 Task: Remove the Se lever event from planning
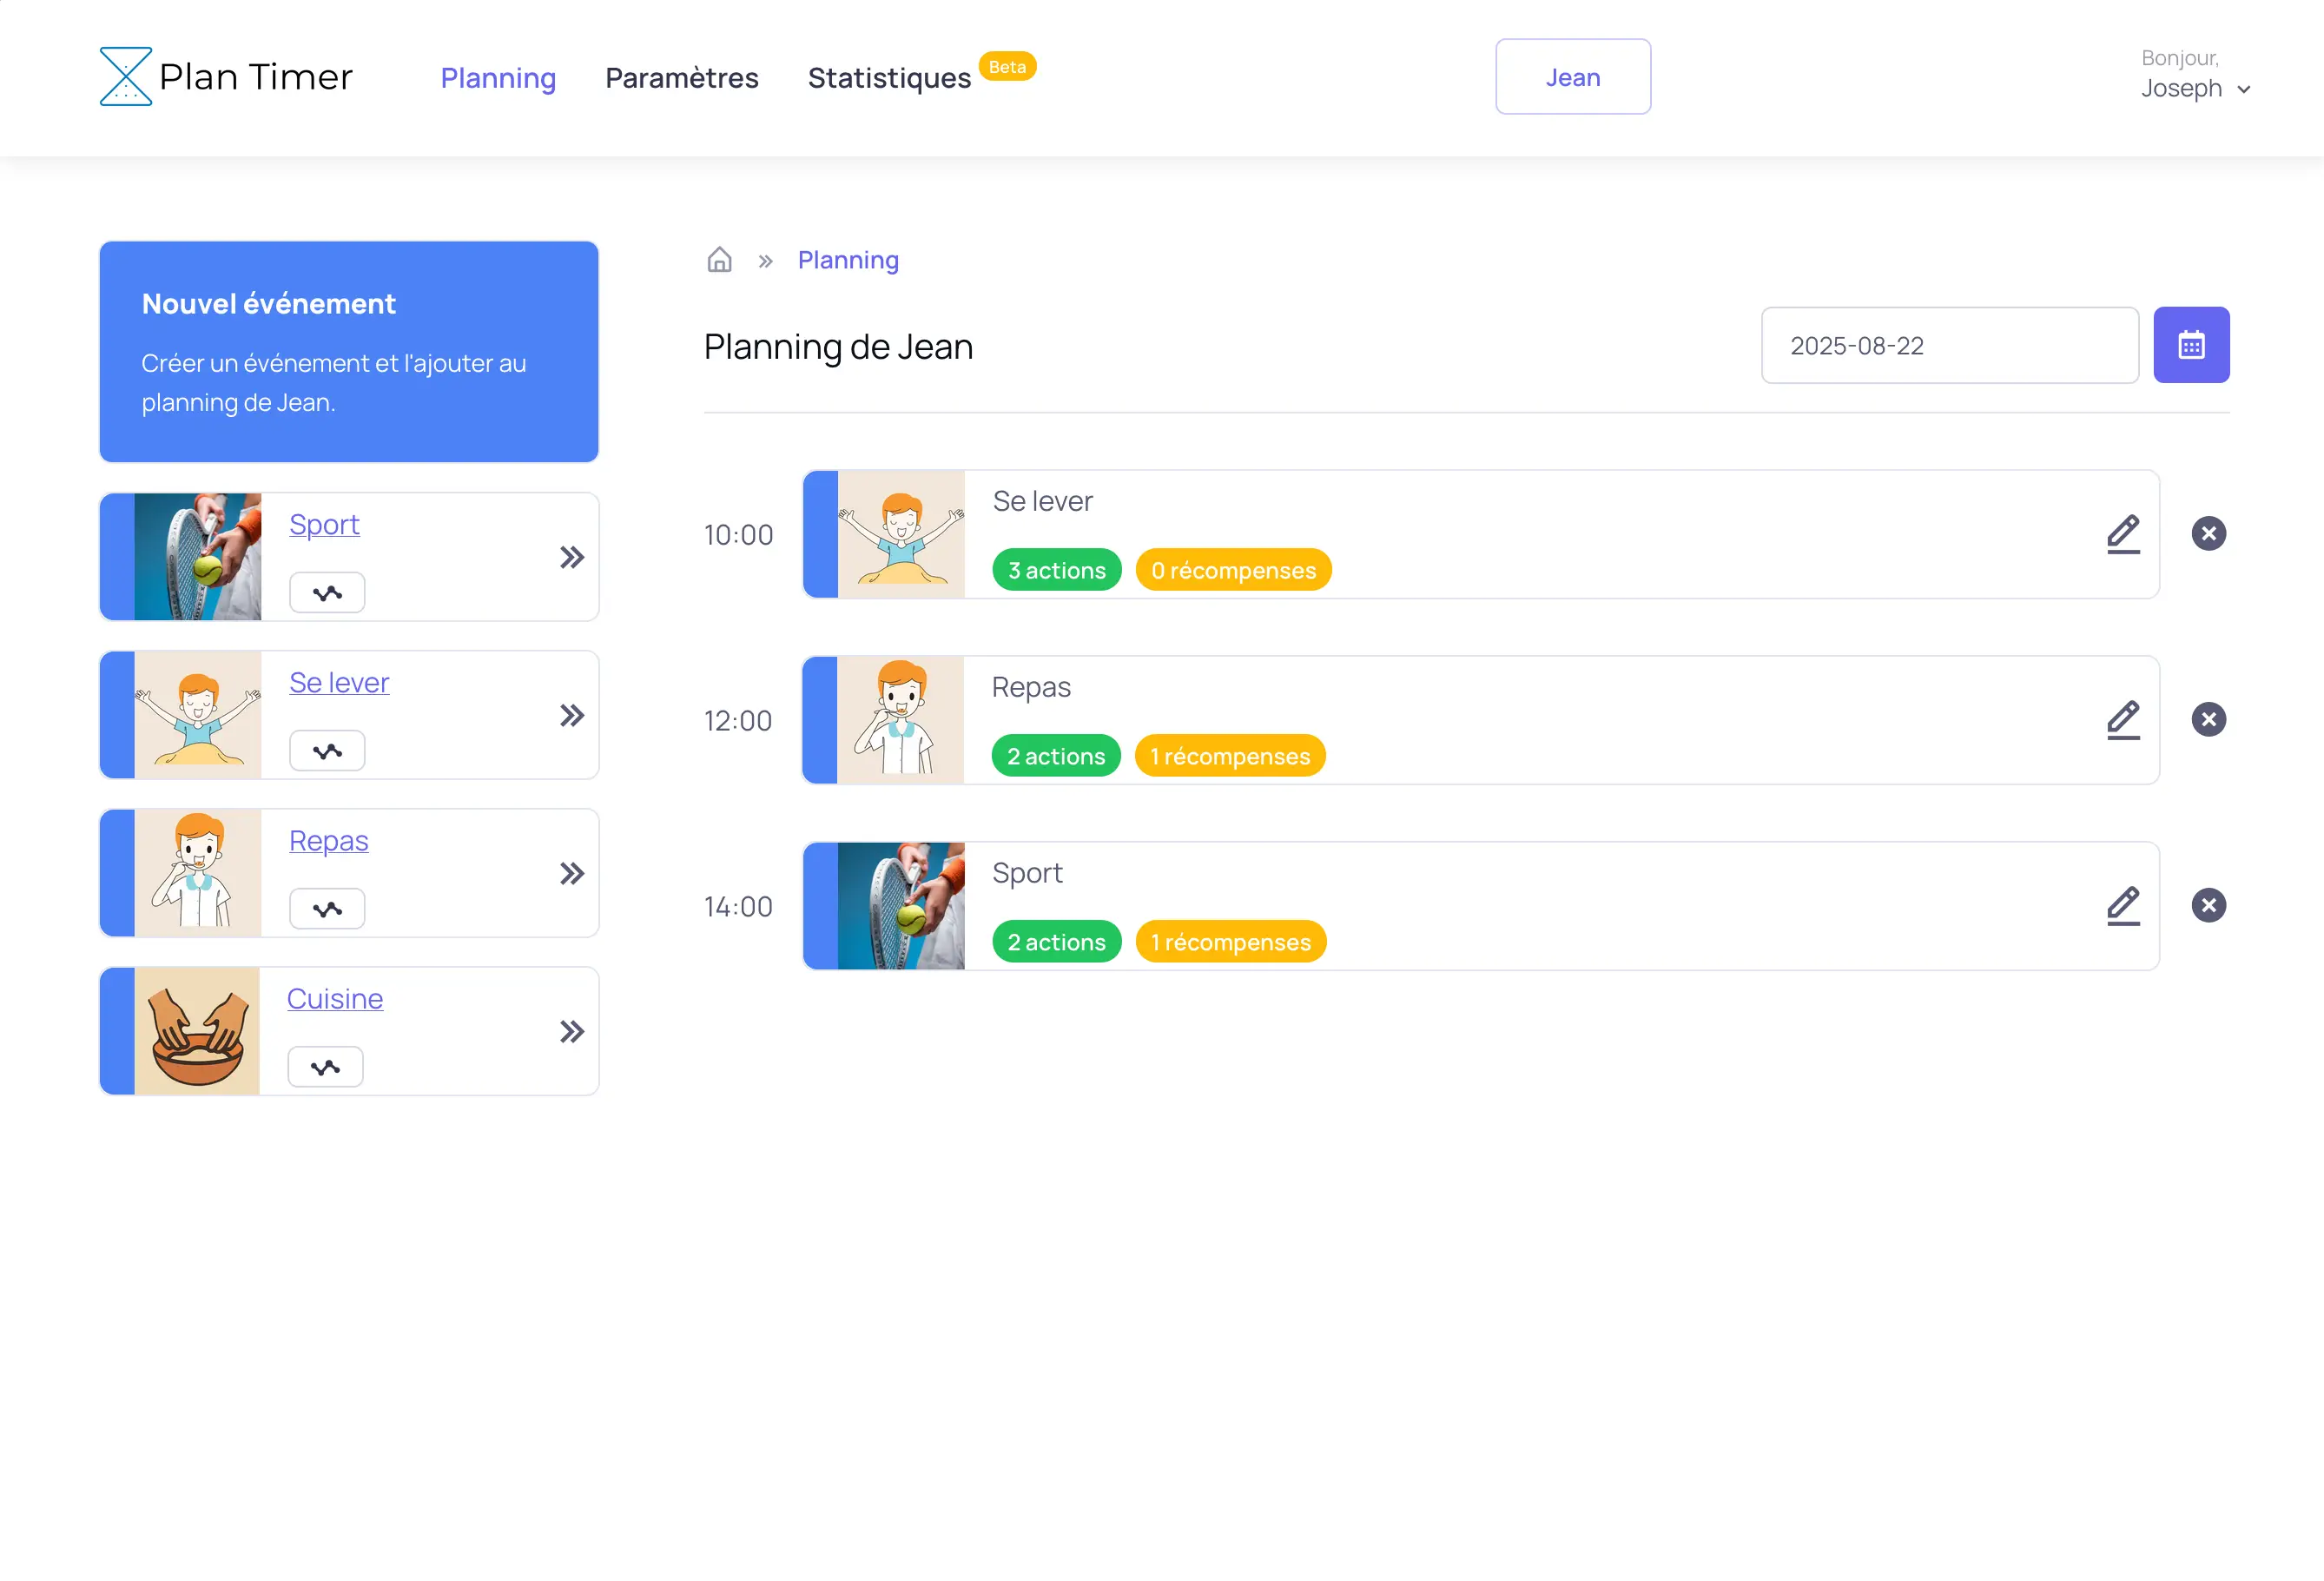[2209, 533]
